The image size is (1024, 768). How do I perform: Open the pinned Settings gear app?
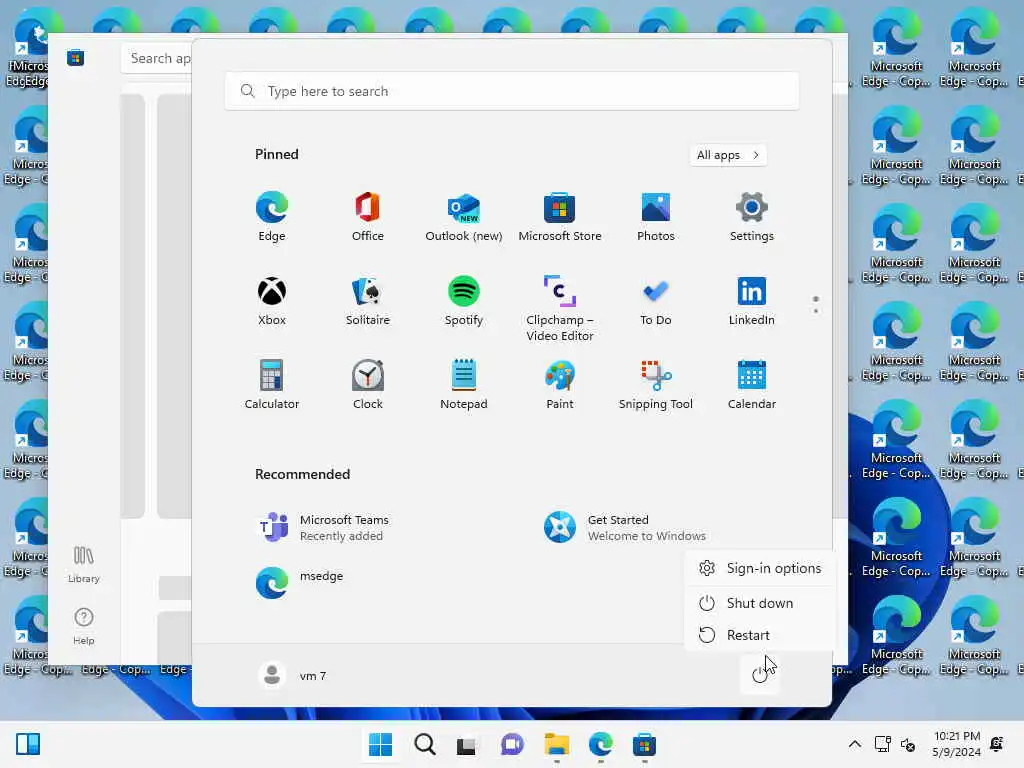tap(752, 217)
